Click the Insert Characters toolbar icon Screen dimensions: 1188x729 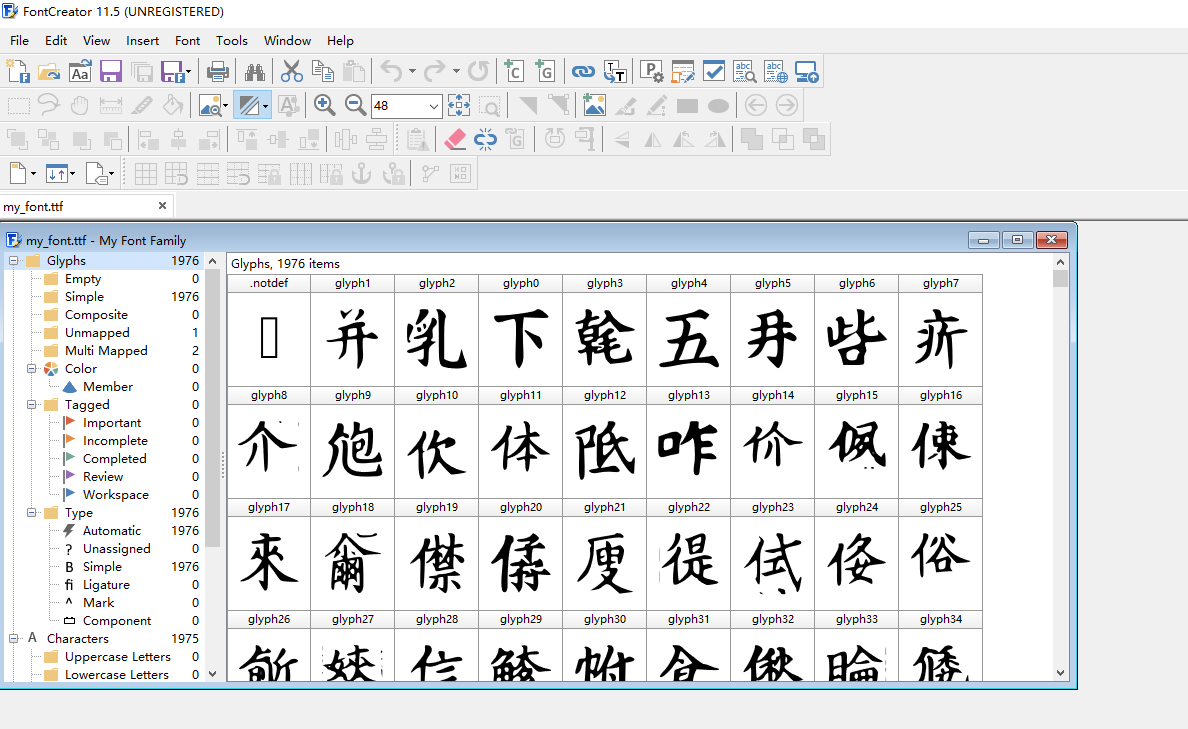pyautogui.click(x=512, y=71)
